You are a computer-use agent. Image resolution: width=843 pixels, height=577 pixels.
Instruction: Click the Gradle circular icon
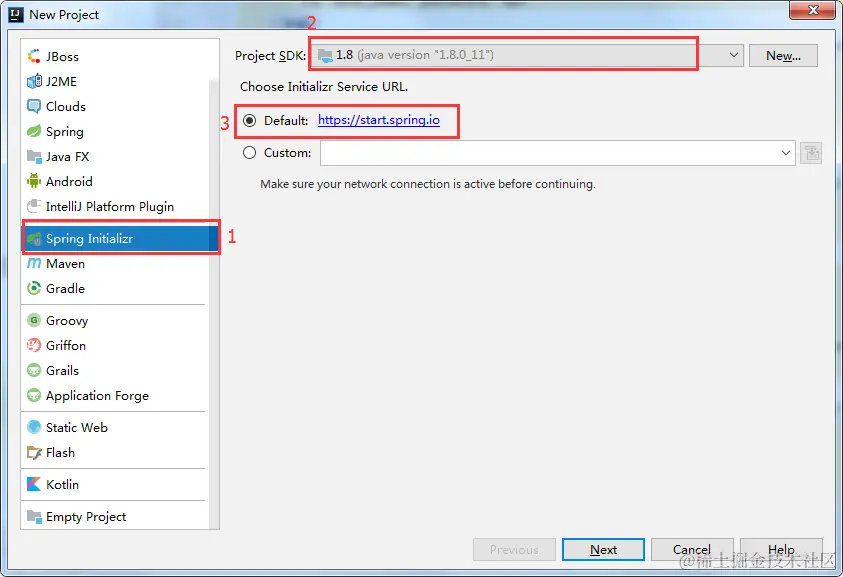(34, 288)
